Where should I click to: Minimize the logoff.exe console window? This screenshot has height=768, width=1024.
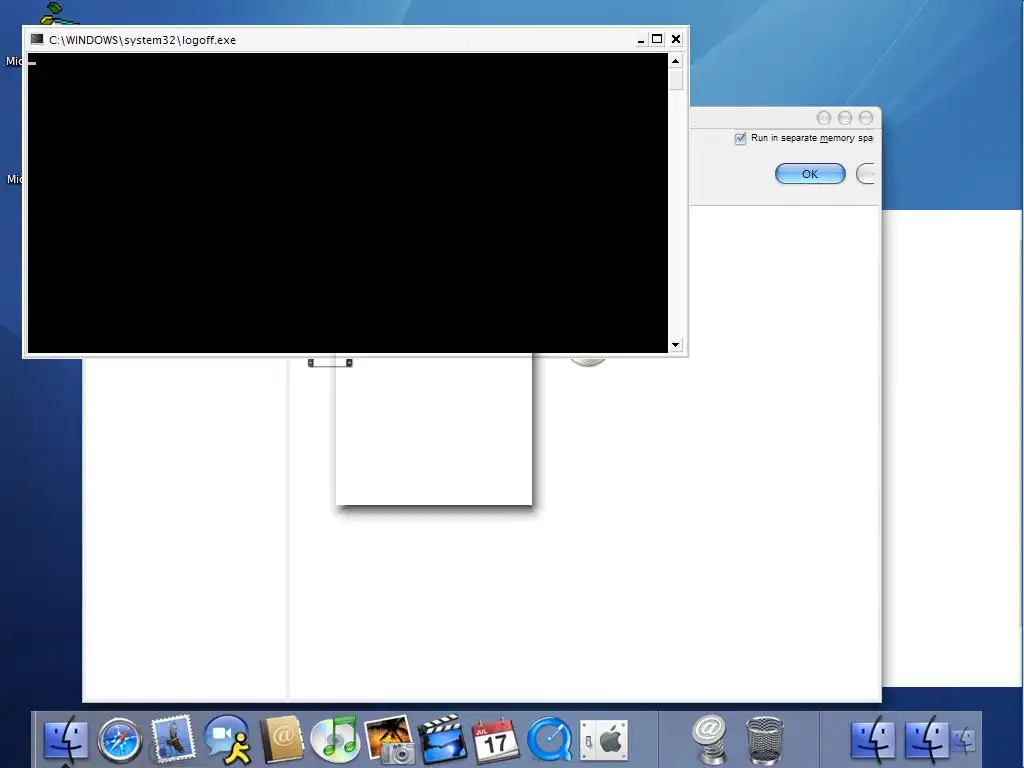pyautogui.click(x=641, y=40)
